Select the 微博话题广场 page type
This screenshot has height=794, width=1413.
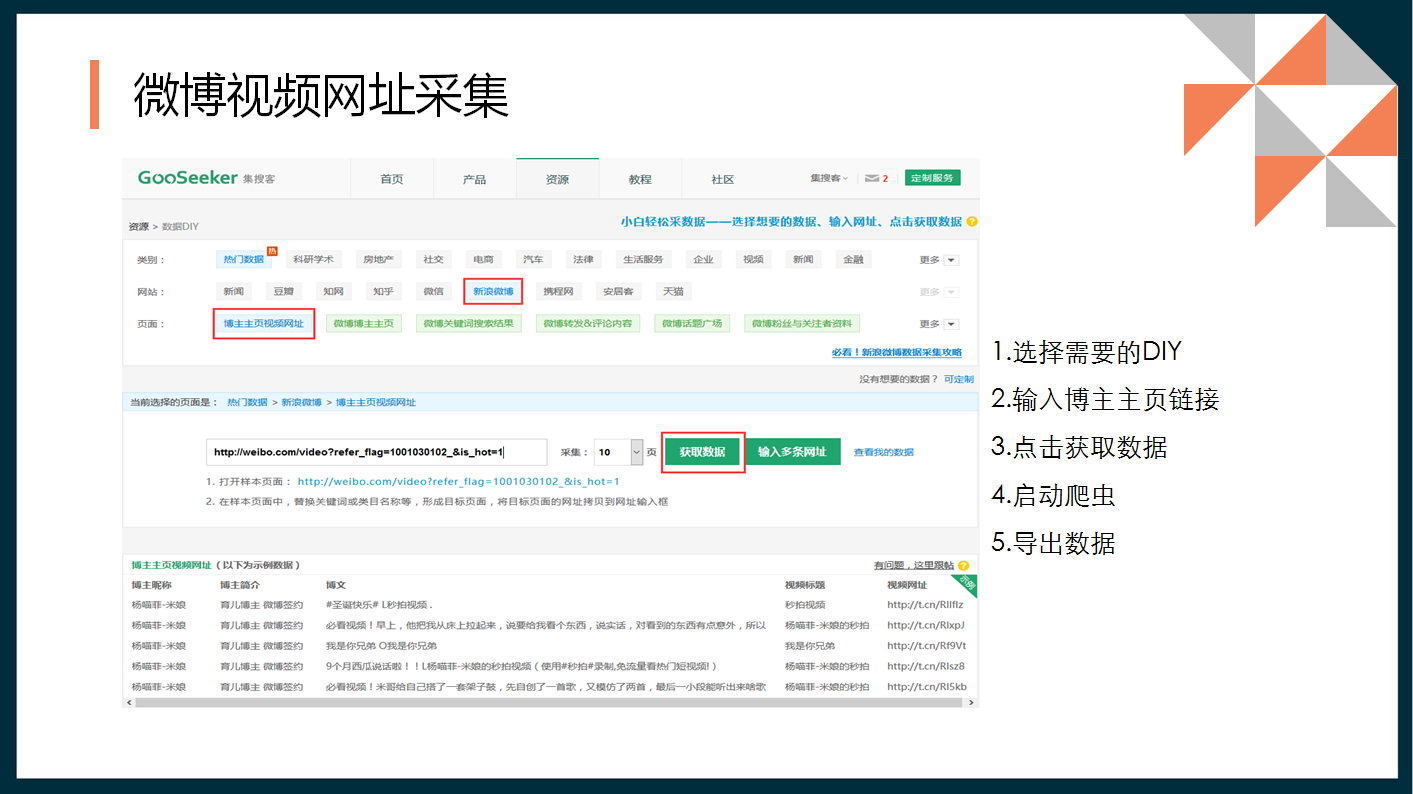692,323
